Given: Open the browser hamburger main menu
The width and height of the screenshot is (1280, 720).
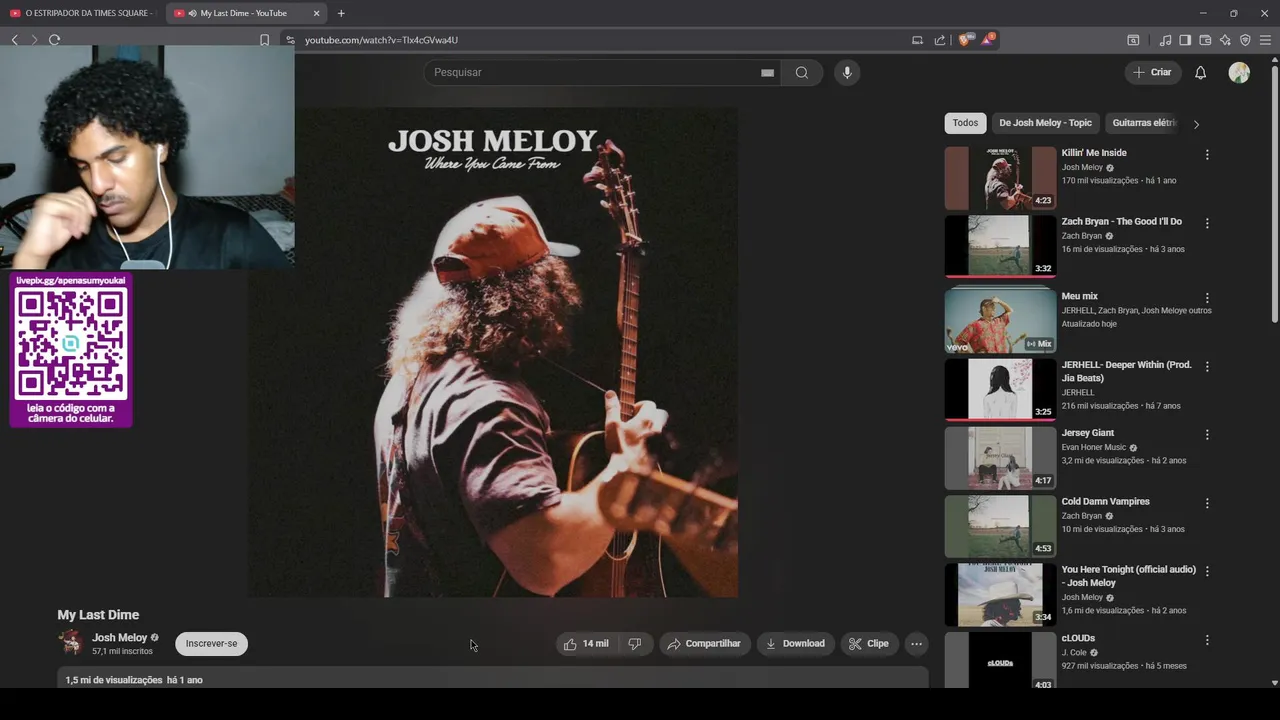Looking at the screenshot, I should (1265, 40).
